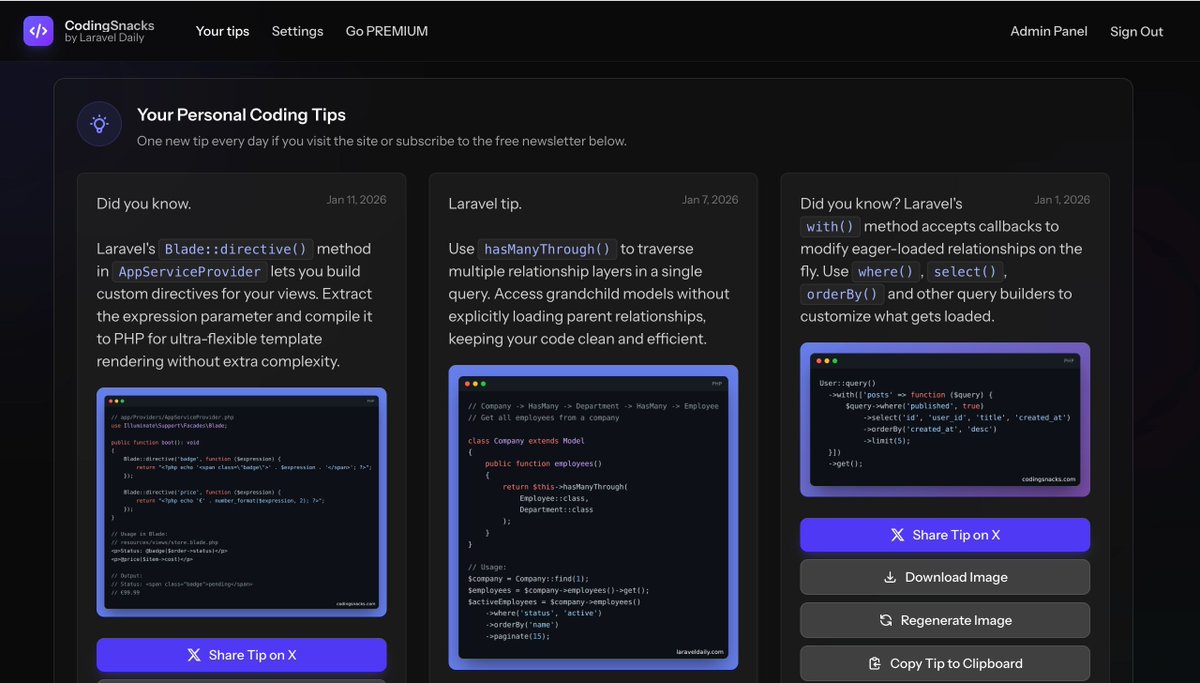Sign Out of the account

click(1137, 31)
